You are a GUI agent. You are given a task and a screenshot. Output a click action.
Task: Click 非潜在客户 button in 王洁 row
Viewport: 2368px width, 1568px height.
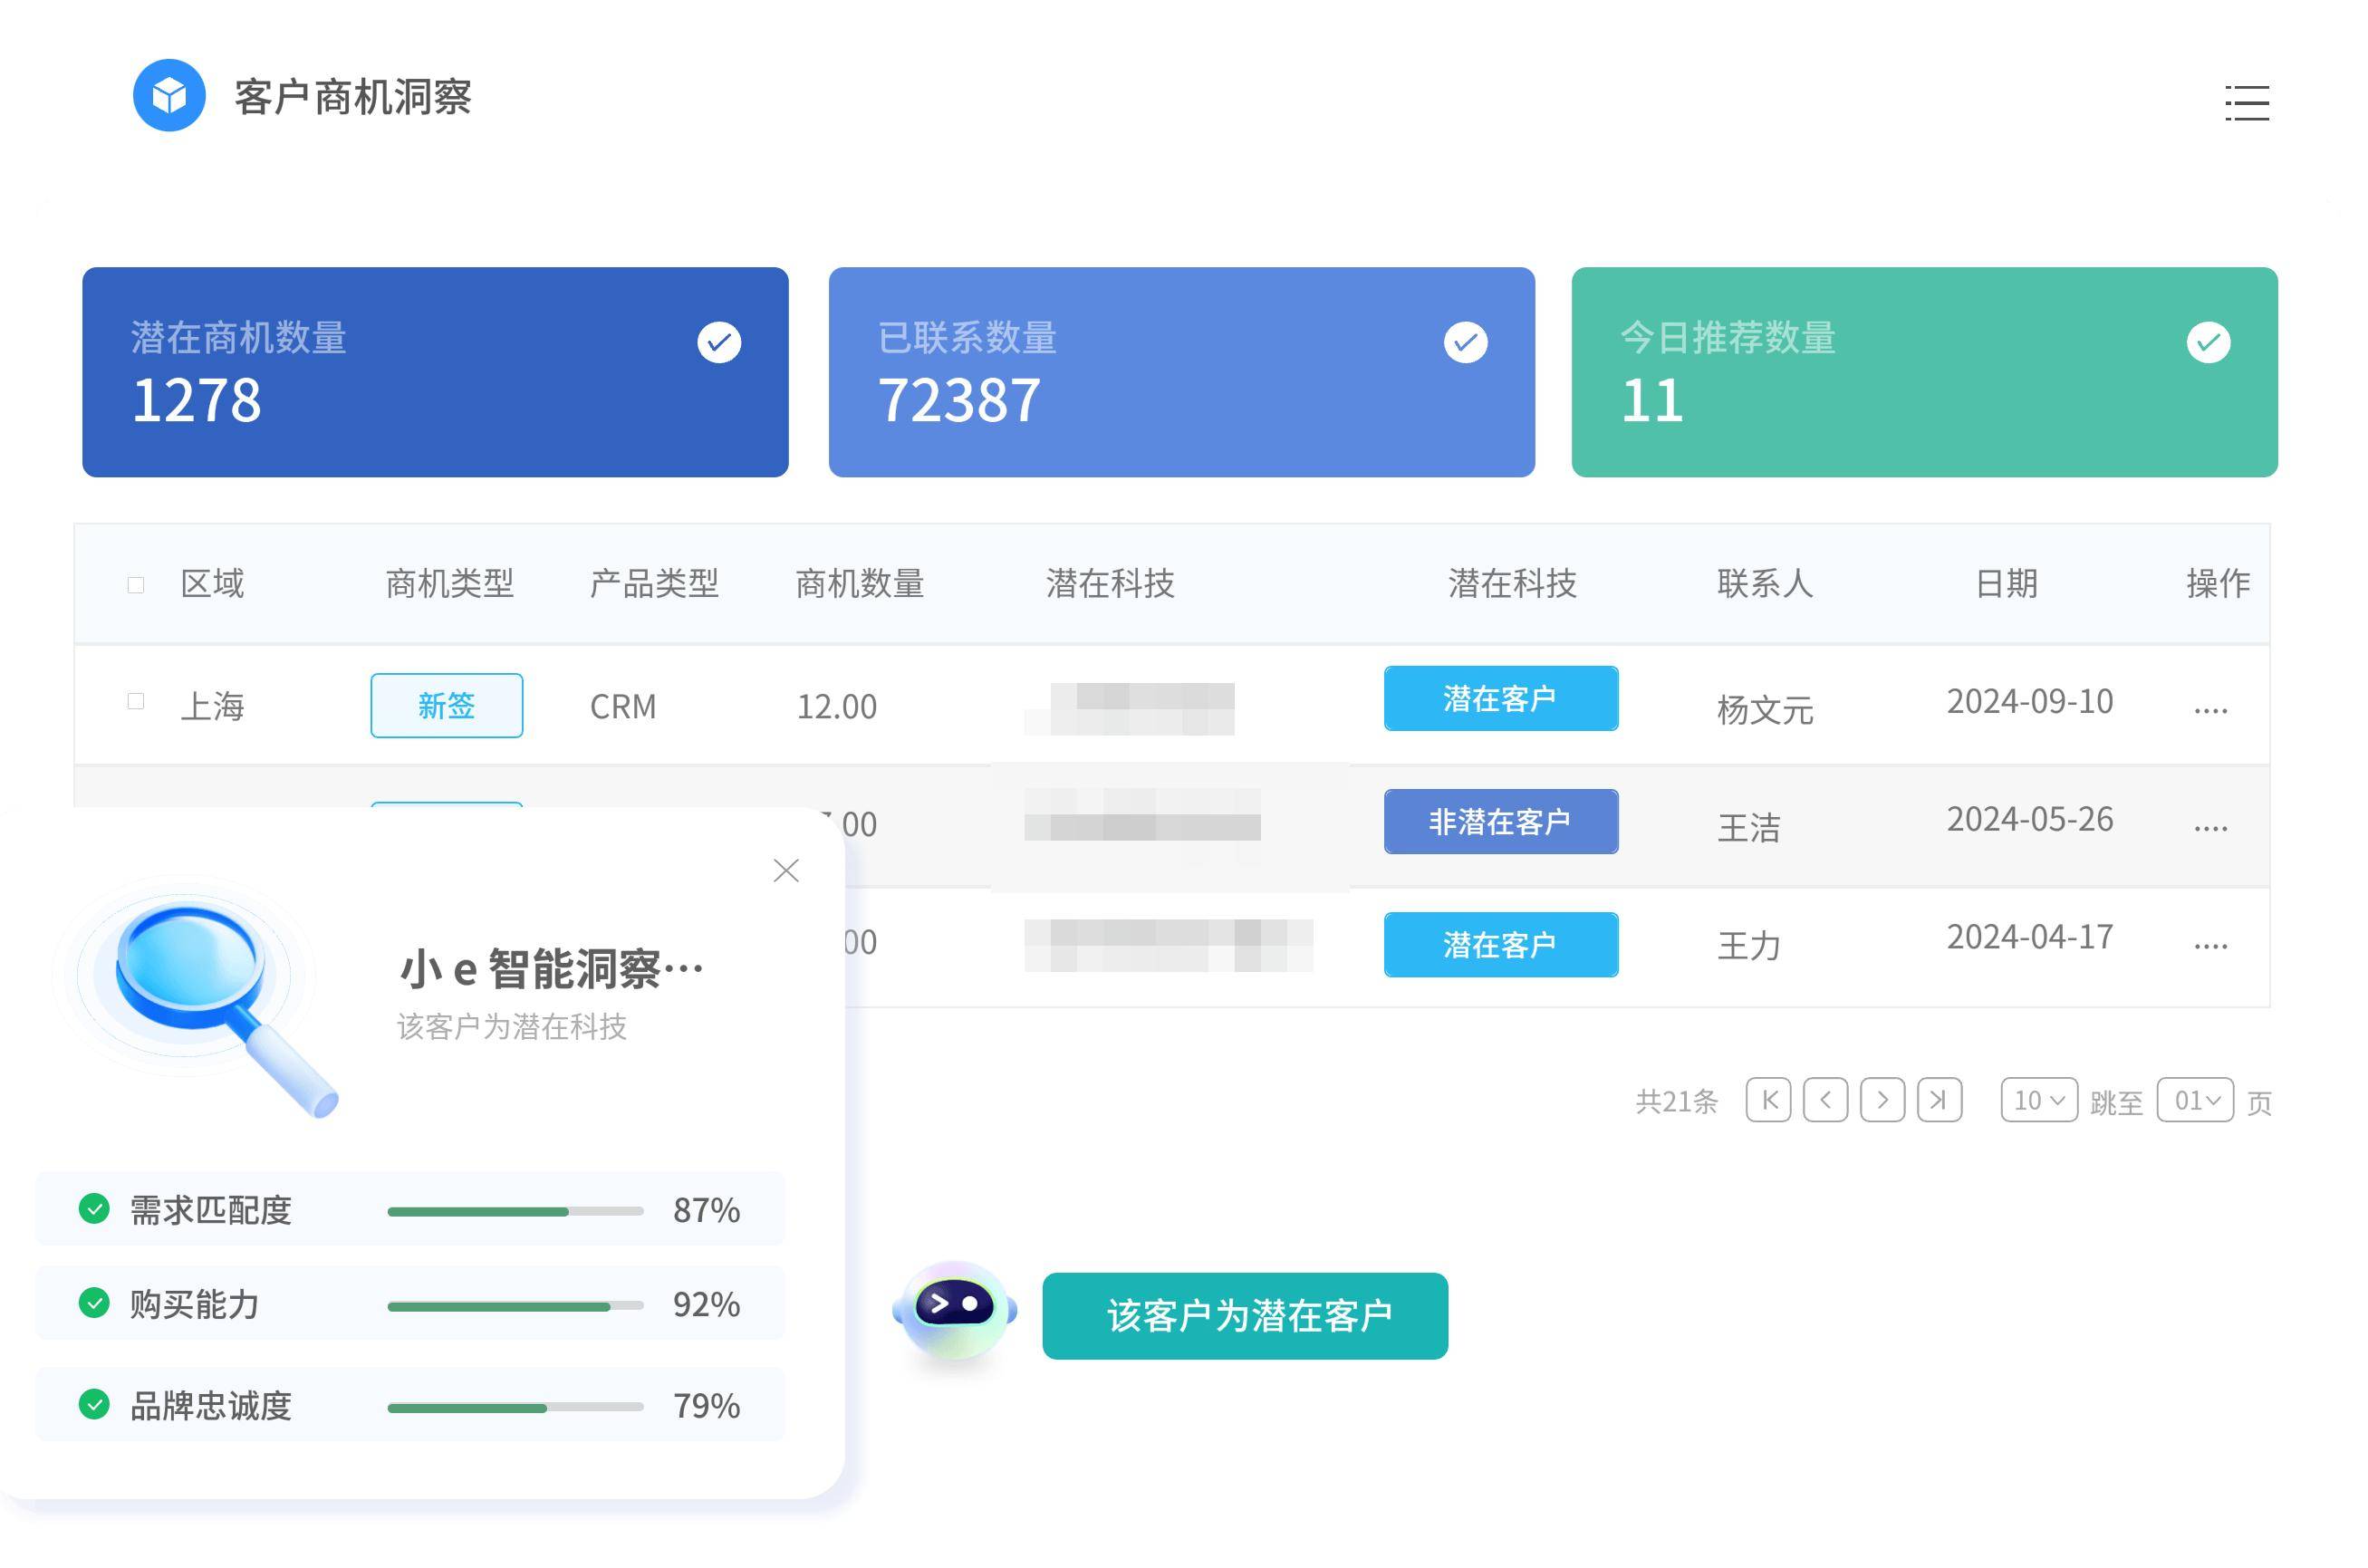1500,821
